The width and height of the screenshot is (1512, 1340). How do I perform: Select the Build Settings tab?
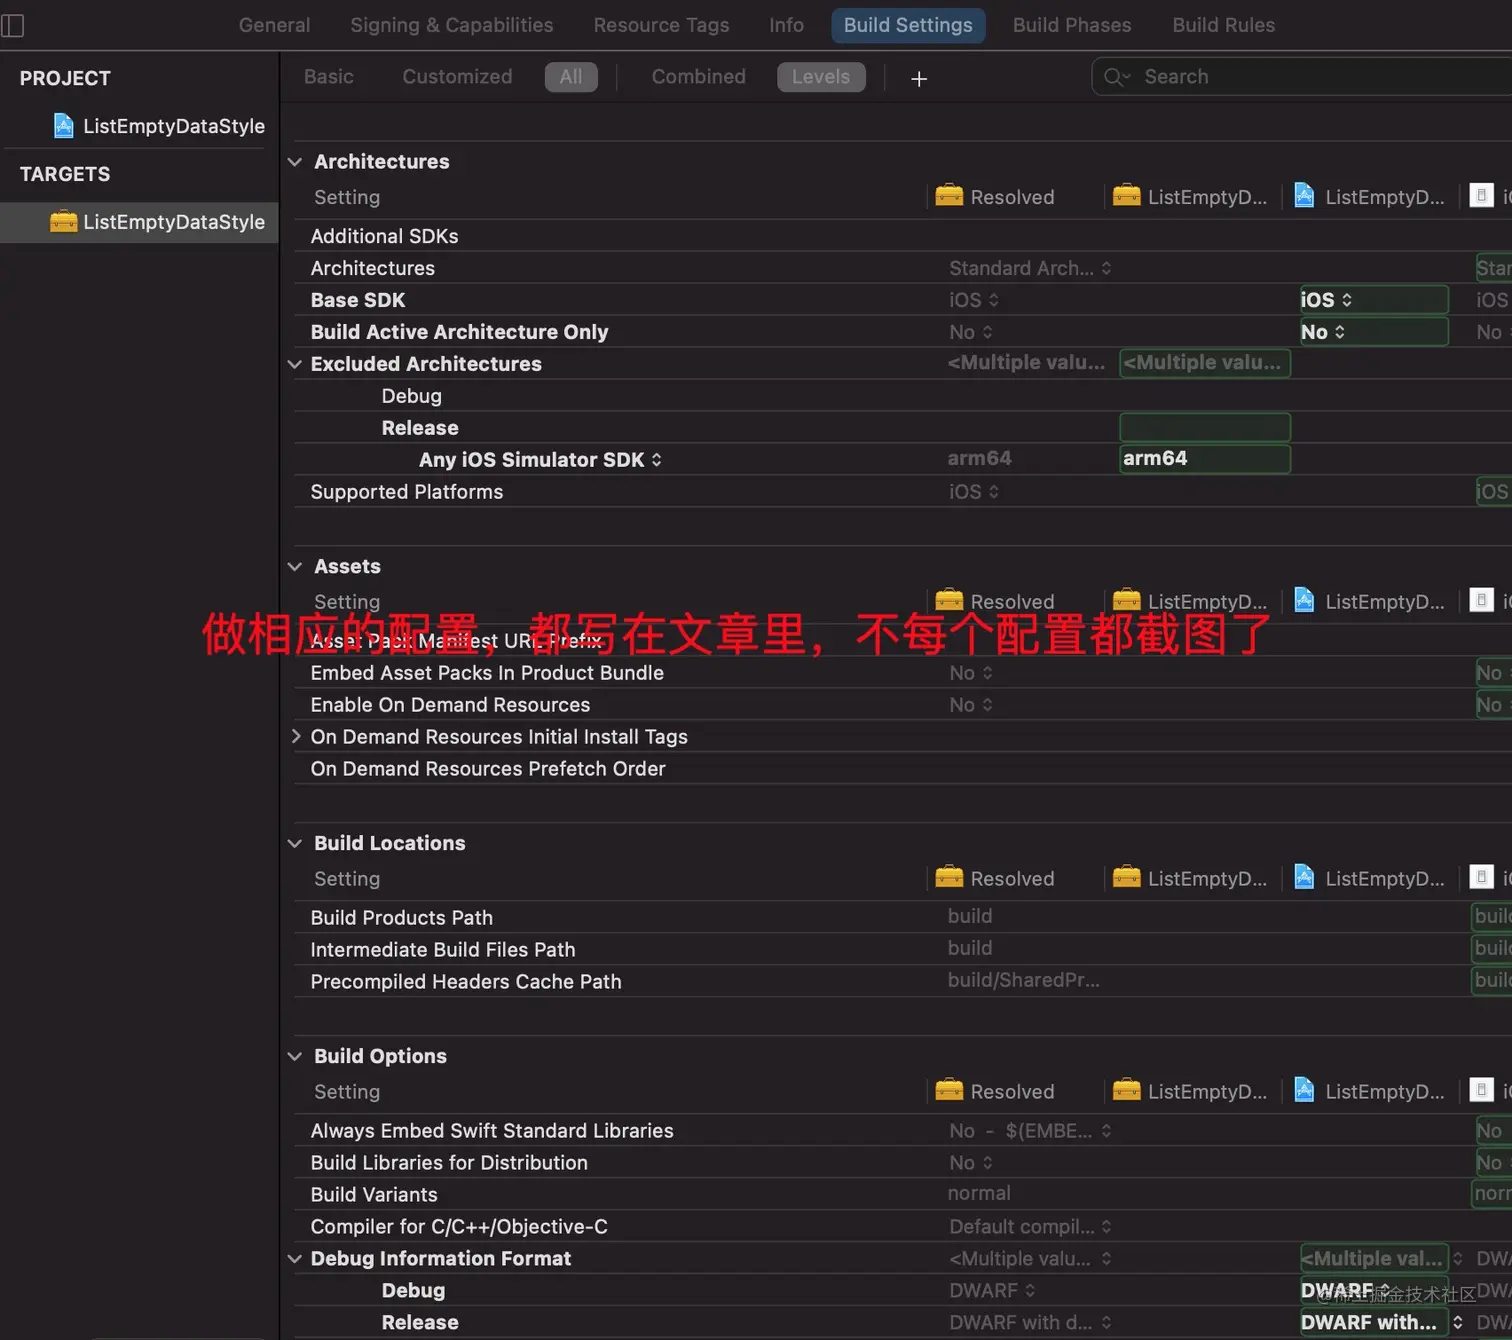click(908, 25)
